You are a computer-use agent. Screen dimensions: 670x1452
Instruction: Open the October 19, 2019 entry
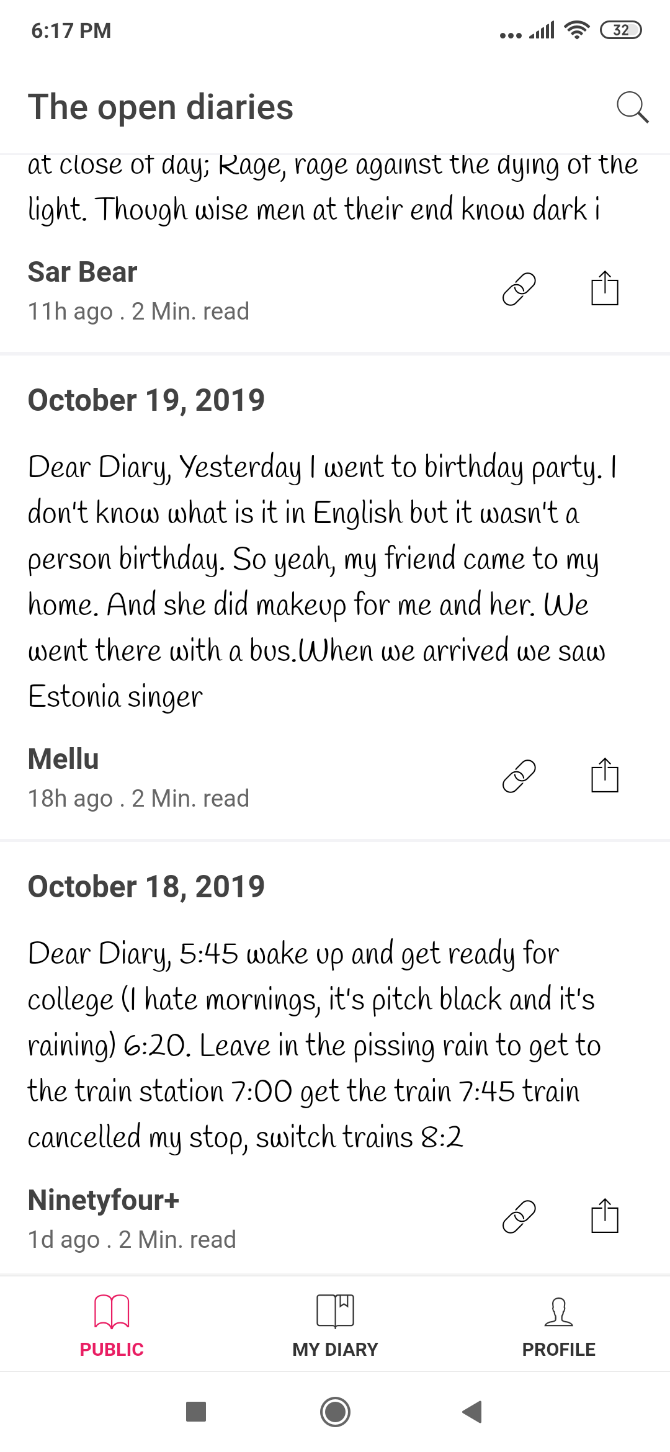click(x=146, y=400)
